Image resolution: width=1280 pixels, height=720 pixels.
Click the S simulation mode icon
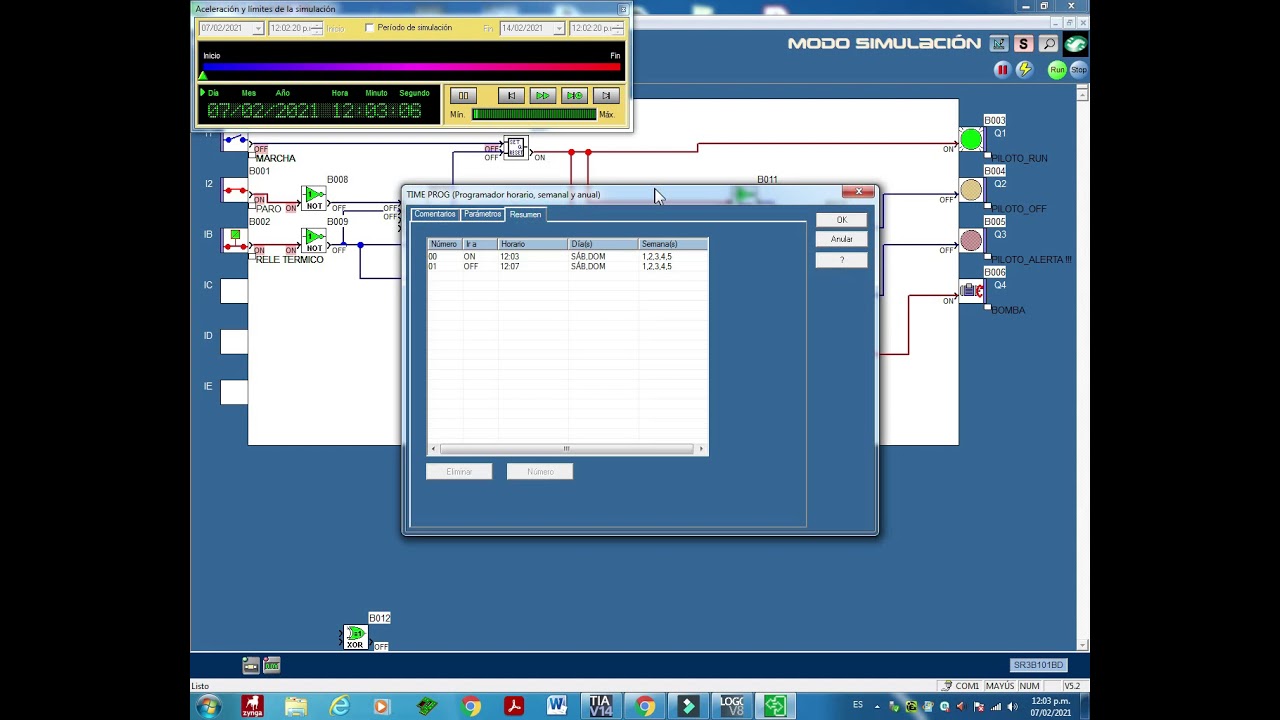(1023, 44)
